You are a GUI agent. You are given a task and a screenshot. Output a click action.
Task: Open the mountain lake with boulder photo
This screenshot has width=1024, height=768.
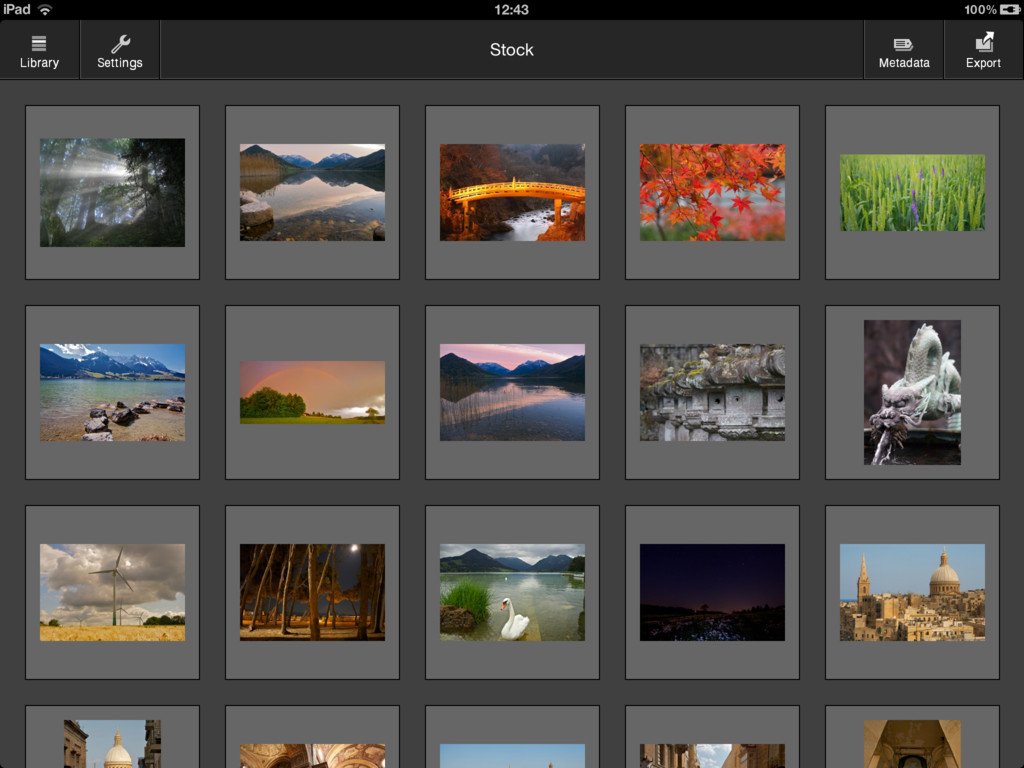click(312, 193)
